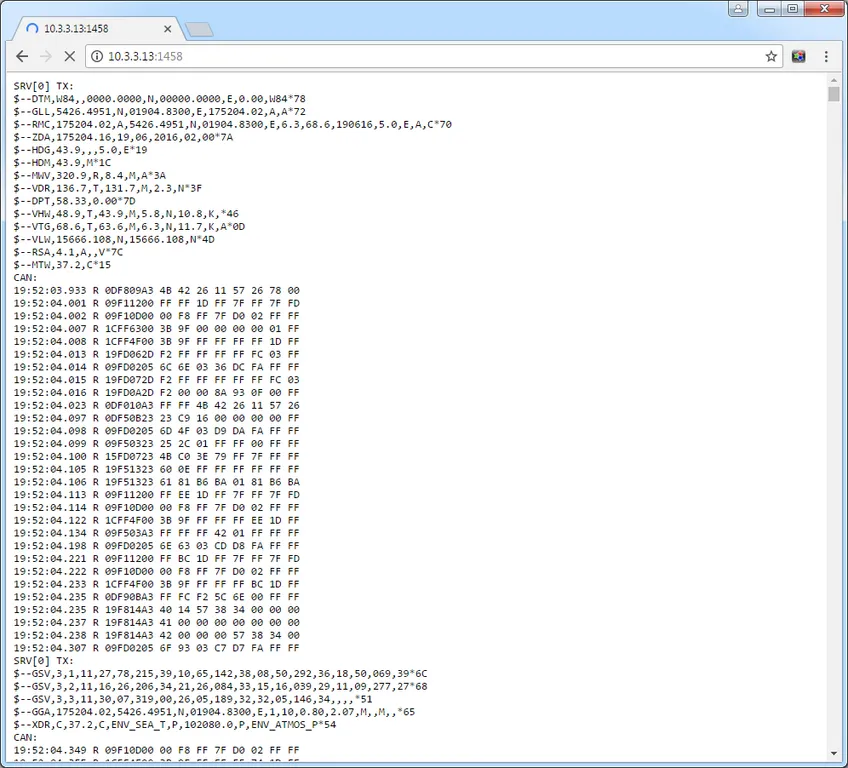Screen dimensions: 848x768
Task: Close the browser window
Action: (824, 9)
